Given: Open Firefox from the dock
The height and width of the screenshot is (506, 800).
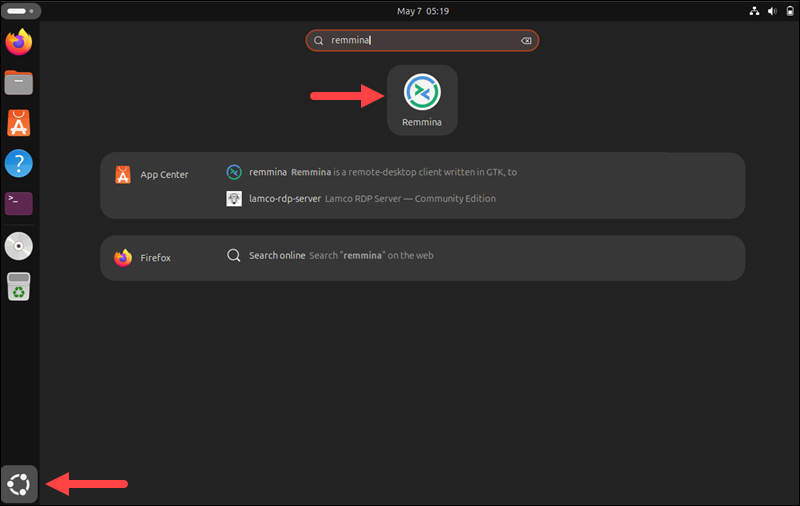Looking at the screenshot, I should tap(19, 42).
